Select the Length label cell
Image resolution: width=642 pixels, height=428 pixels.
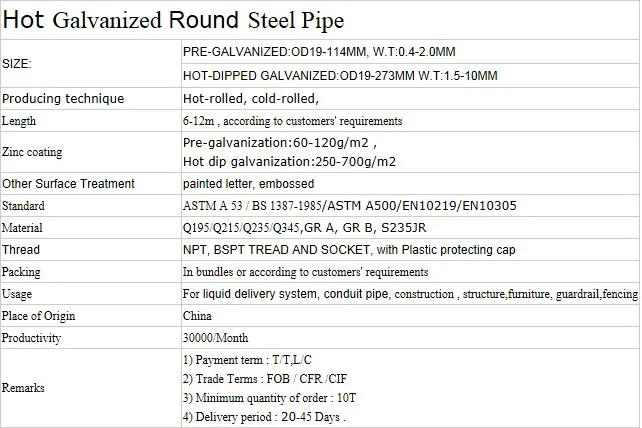tap(21, 120)
